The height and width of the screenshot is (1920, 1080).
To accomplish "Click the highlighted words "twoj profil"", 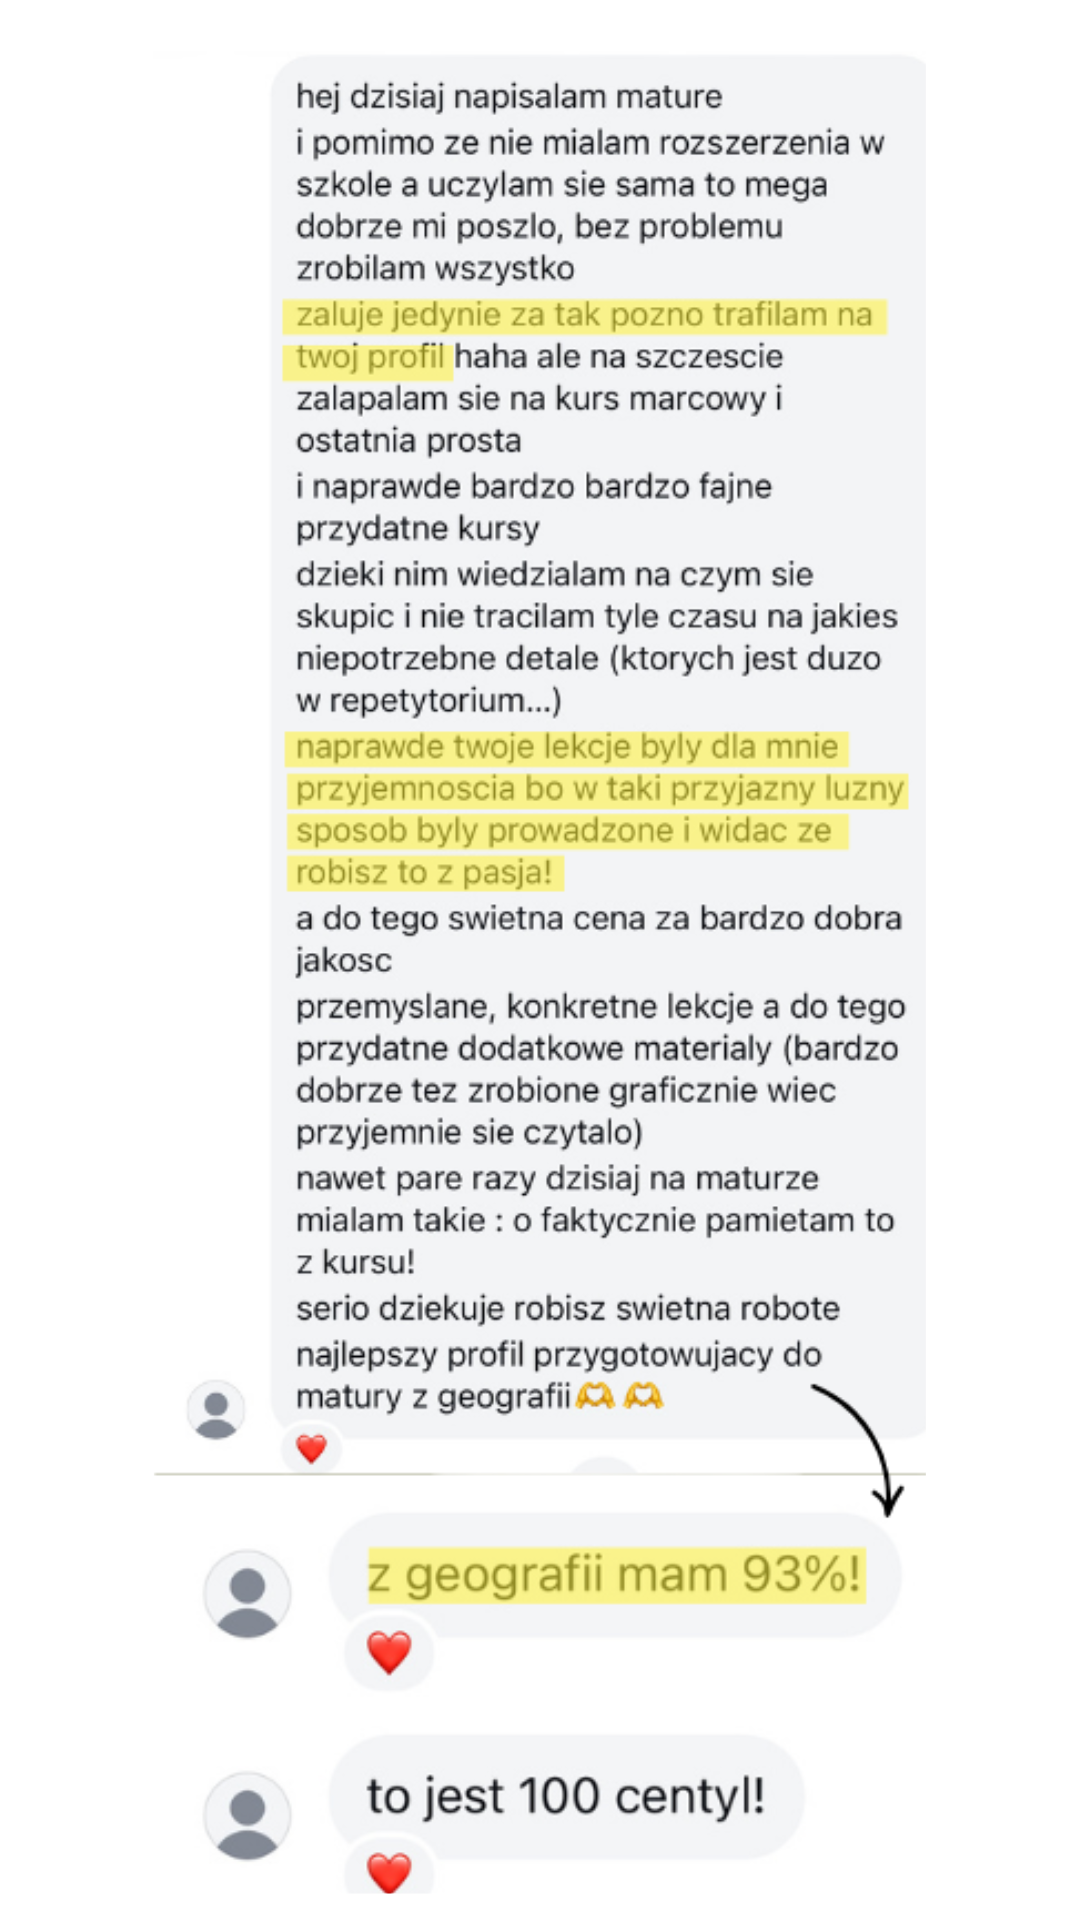I will tap(369, 357).
